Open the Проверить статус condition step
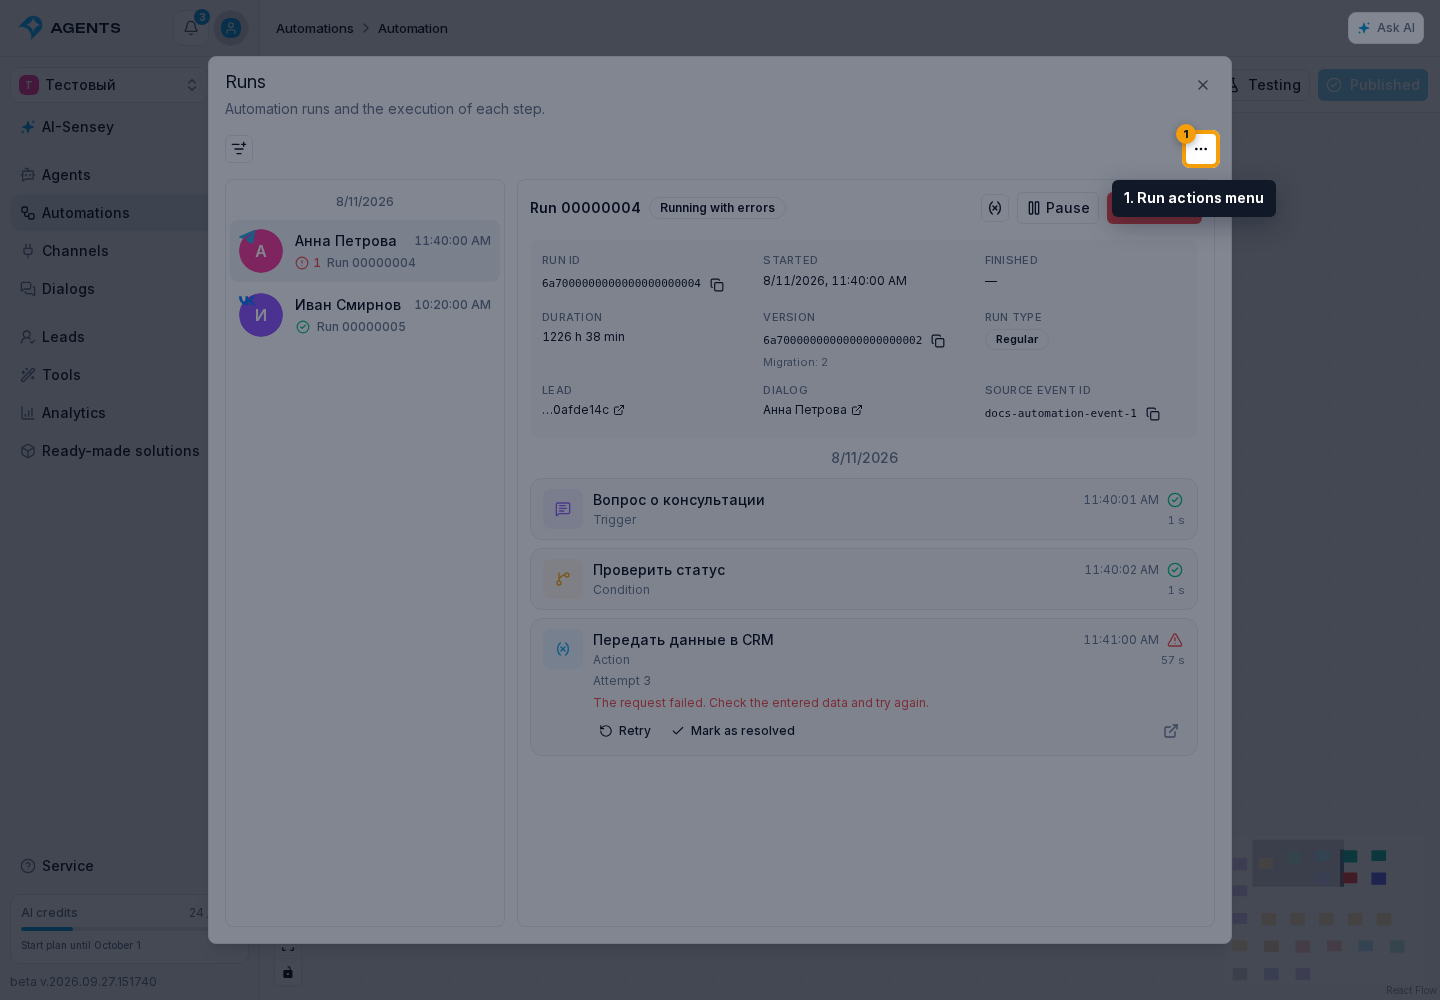Viewport: 1440px width, 1000px height. tap(864, 579)
